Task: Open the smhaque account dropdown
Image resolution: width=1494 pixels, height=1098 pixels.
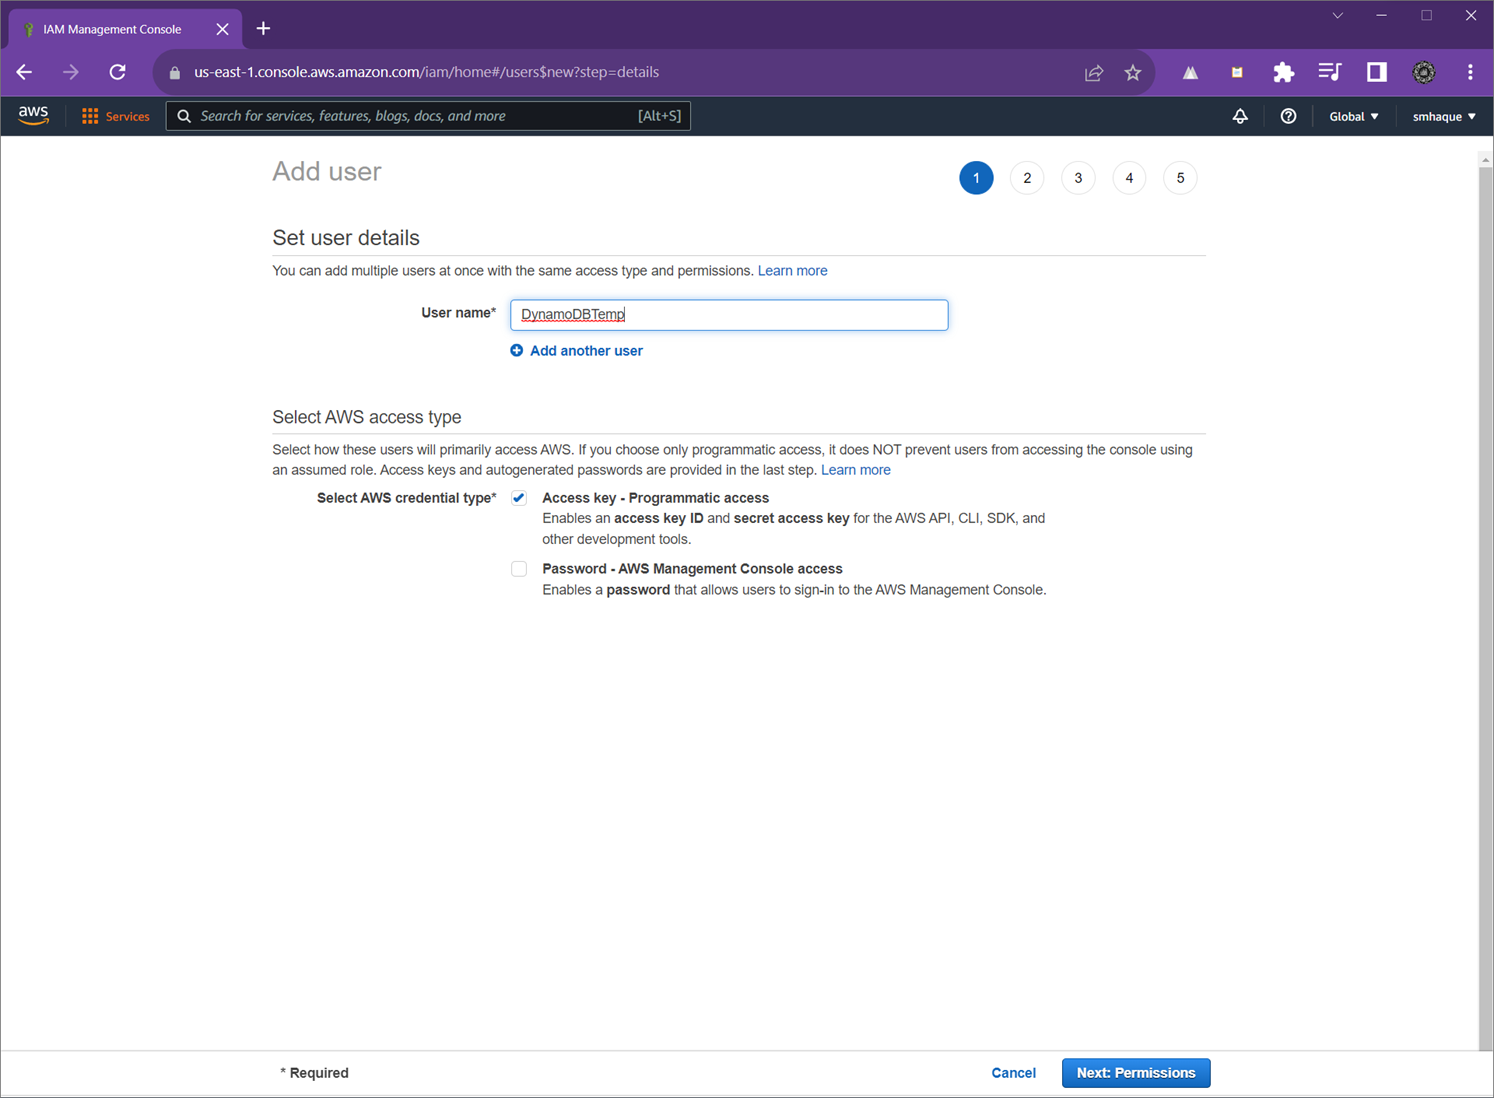Action: point(1443,116)
